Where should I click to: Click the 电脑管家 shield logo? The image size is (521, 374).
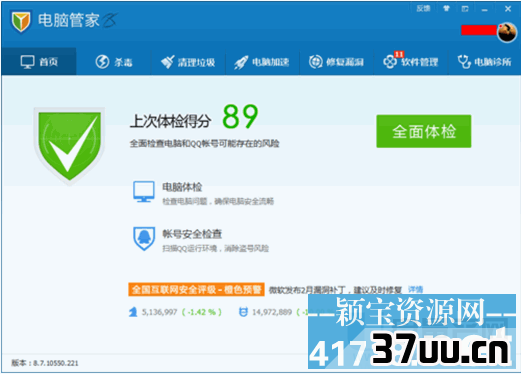pyautogui.click(x=21, y=21)
